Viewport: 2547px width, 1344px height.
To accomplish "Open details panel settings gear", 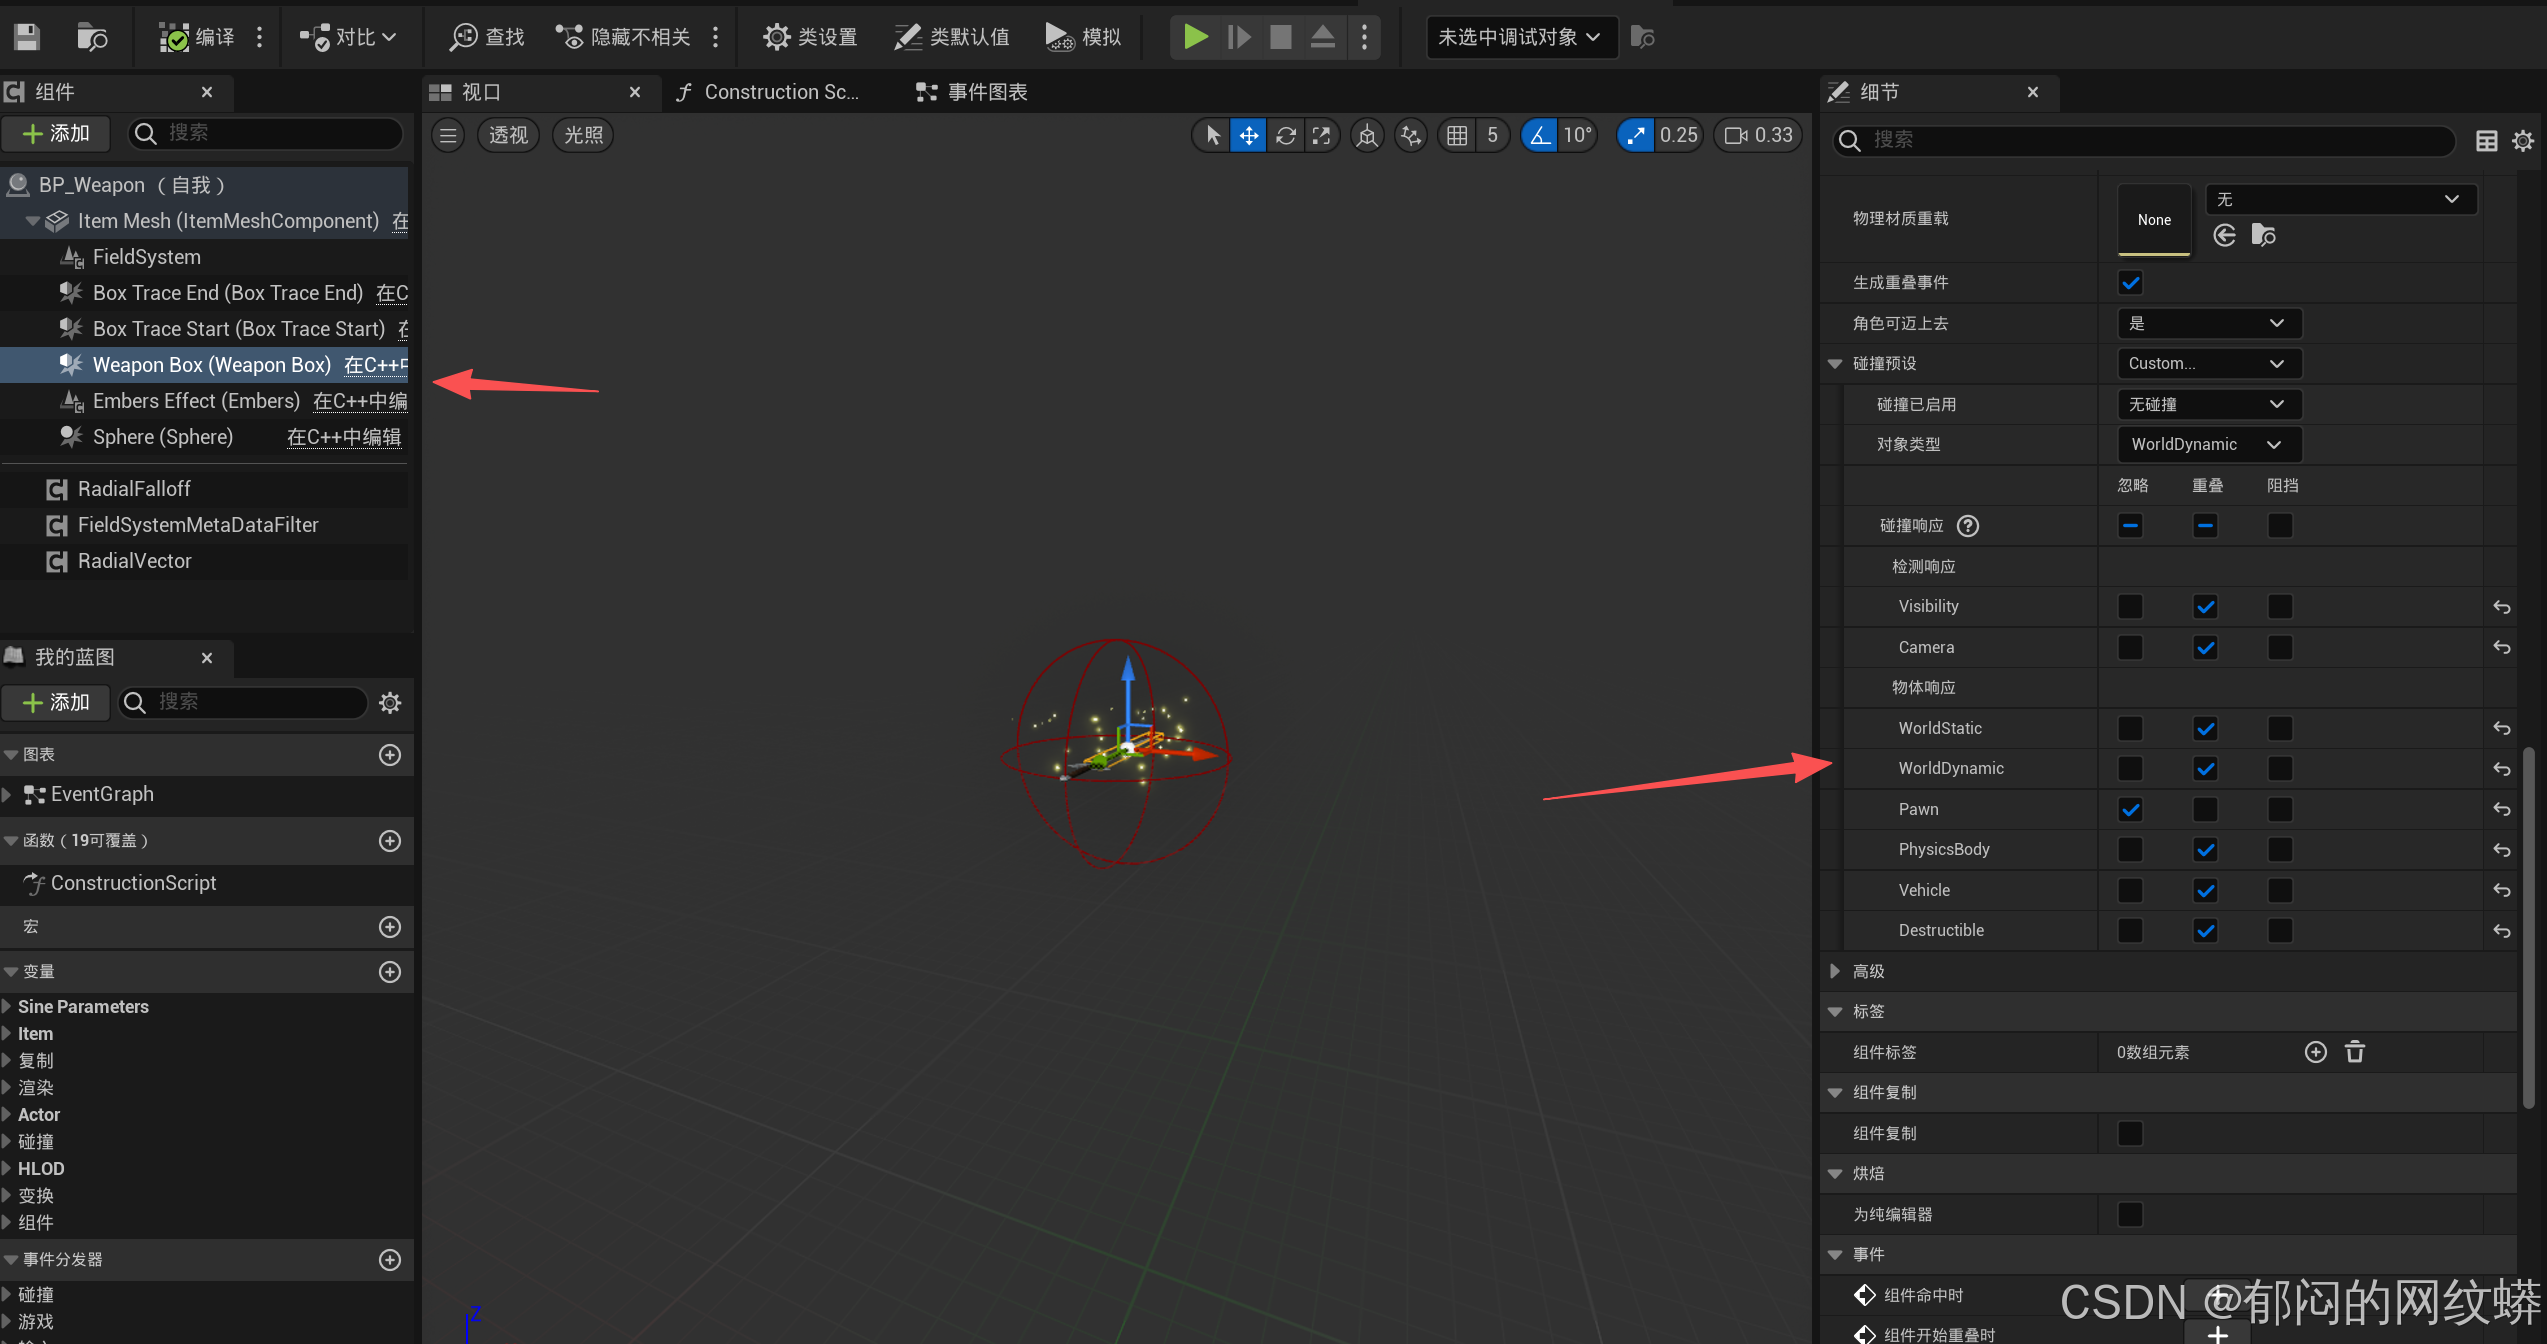I will [2523, 141].
